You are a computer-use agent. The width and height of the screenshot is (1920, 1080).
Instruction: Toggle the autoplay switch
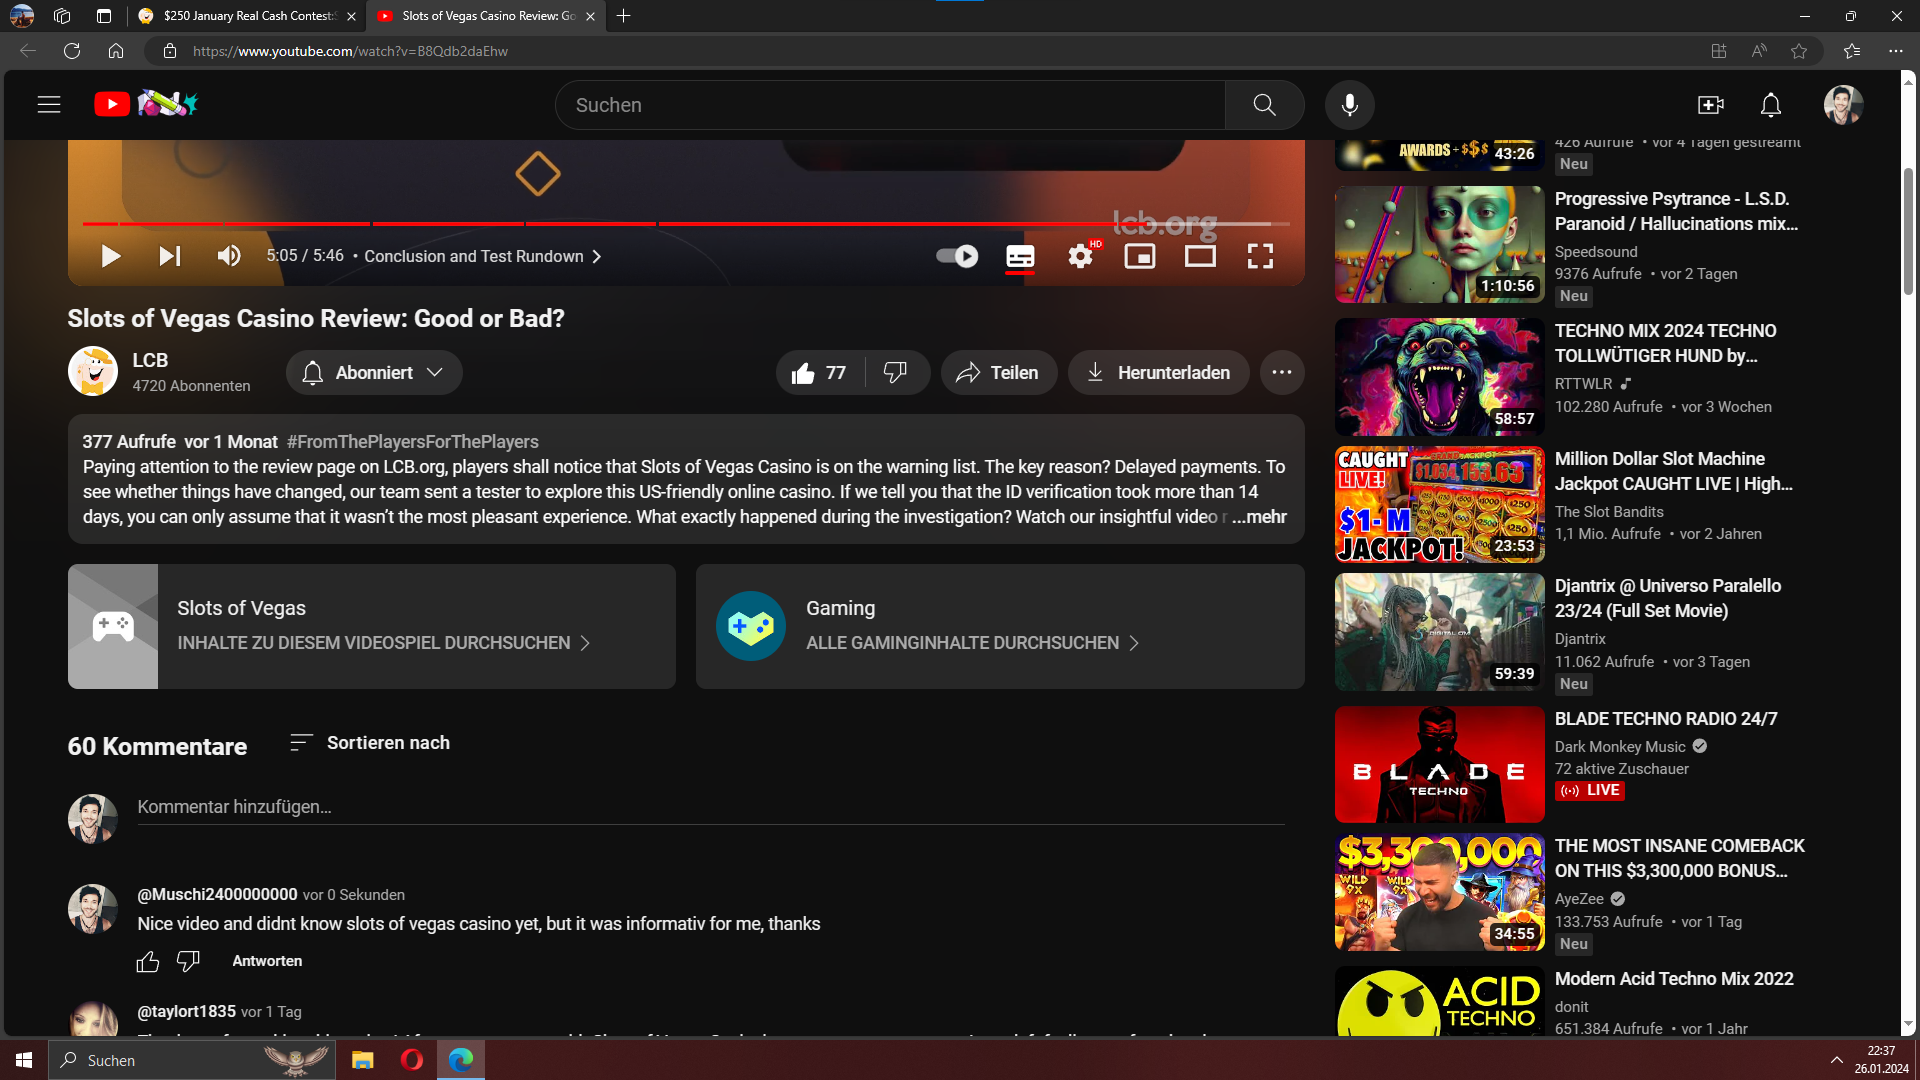click(957, 256)
